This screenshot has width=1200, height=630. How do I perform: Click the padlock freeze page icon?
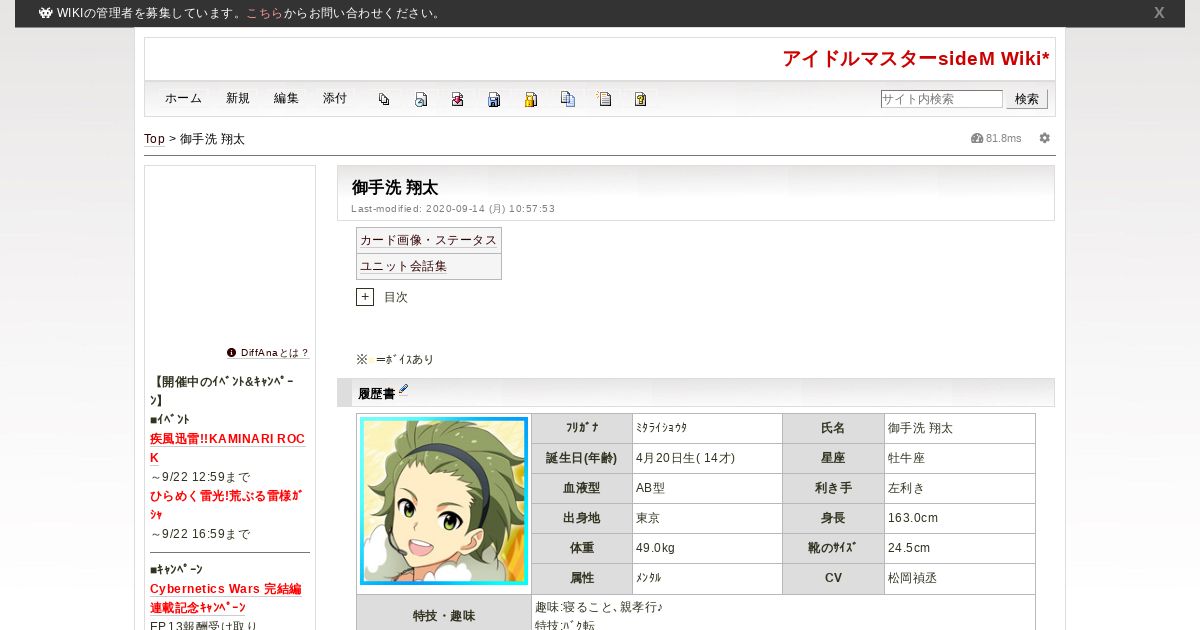(531, 99)
